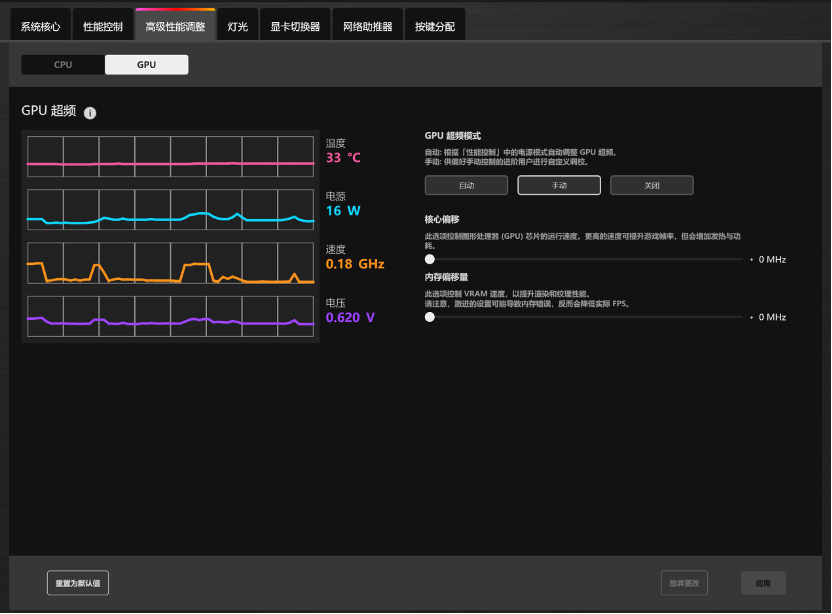832x614 pixels.
Task: Click the 放弃更改 button
Action: 684,583
